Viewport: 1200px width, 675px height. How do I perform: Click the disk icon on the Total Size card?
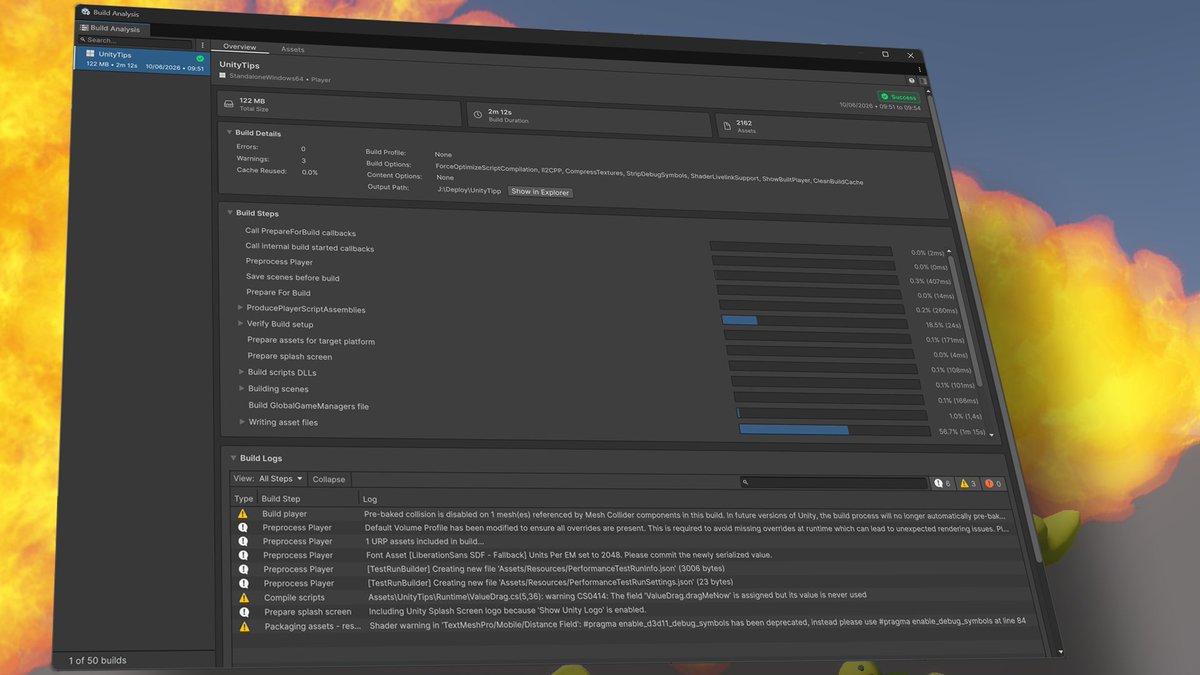pos(228,103)
